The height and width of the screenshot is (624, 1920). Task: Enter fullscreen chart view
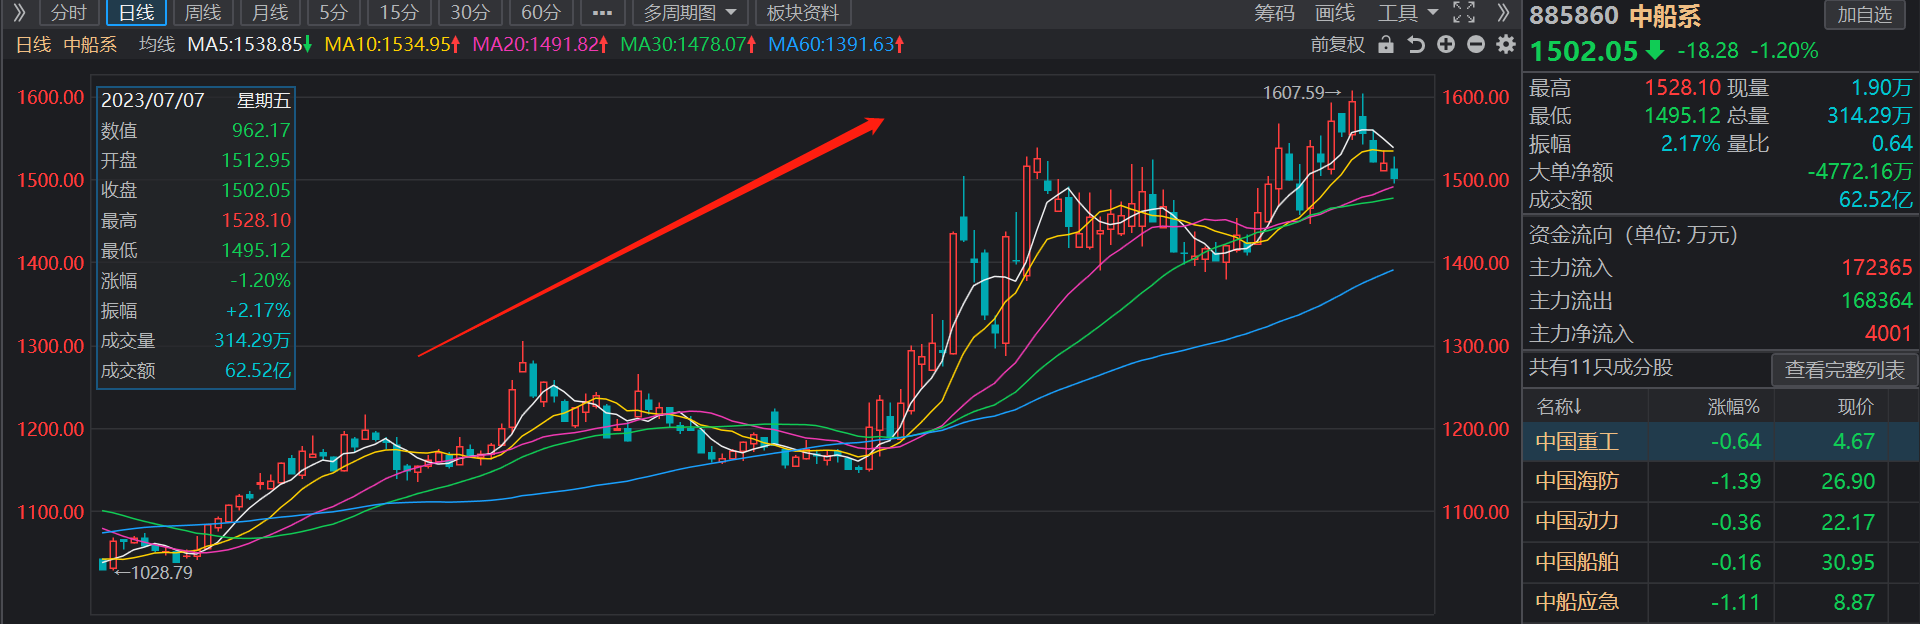[x=1464, y=13]
